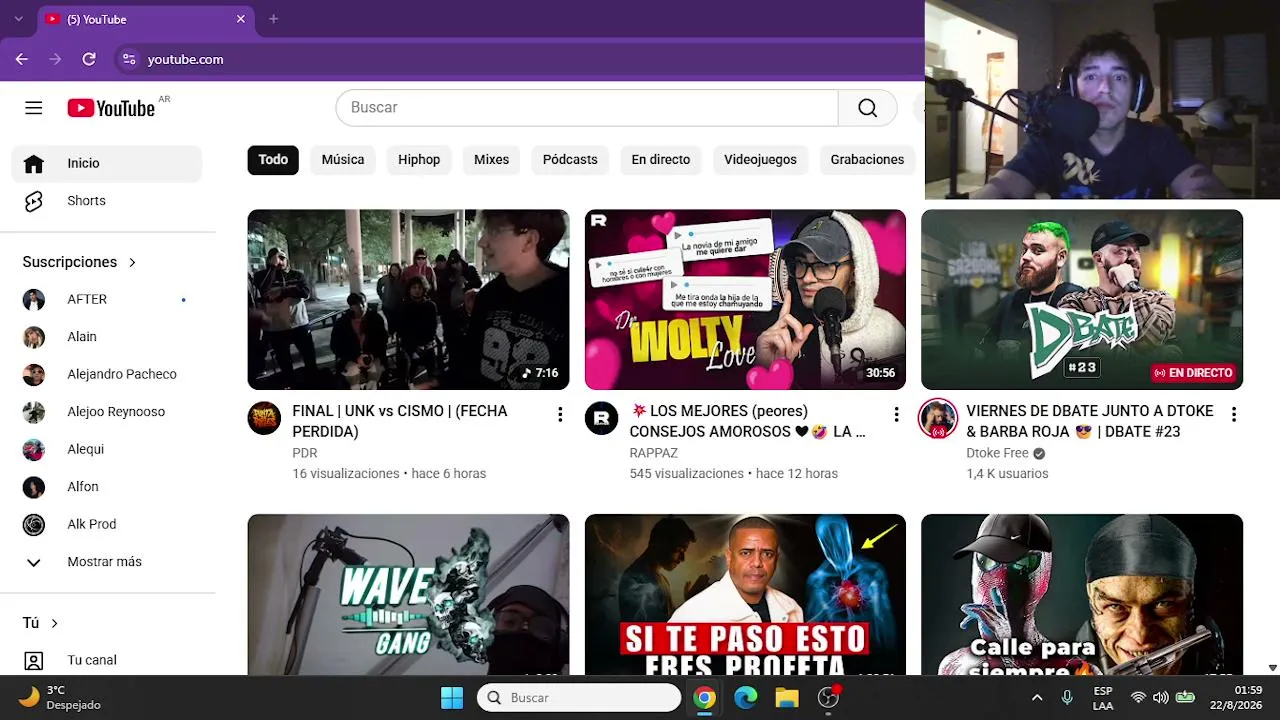Open the RAPPAZ channel avatar
The image size is (1280, 720).
601,418
